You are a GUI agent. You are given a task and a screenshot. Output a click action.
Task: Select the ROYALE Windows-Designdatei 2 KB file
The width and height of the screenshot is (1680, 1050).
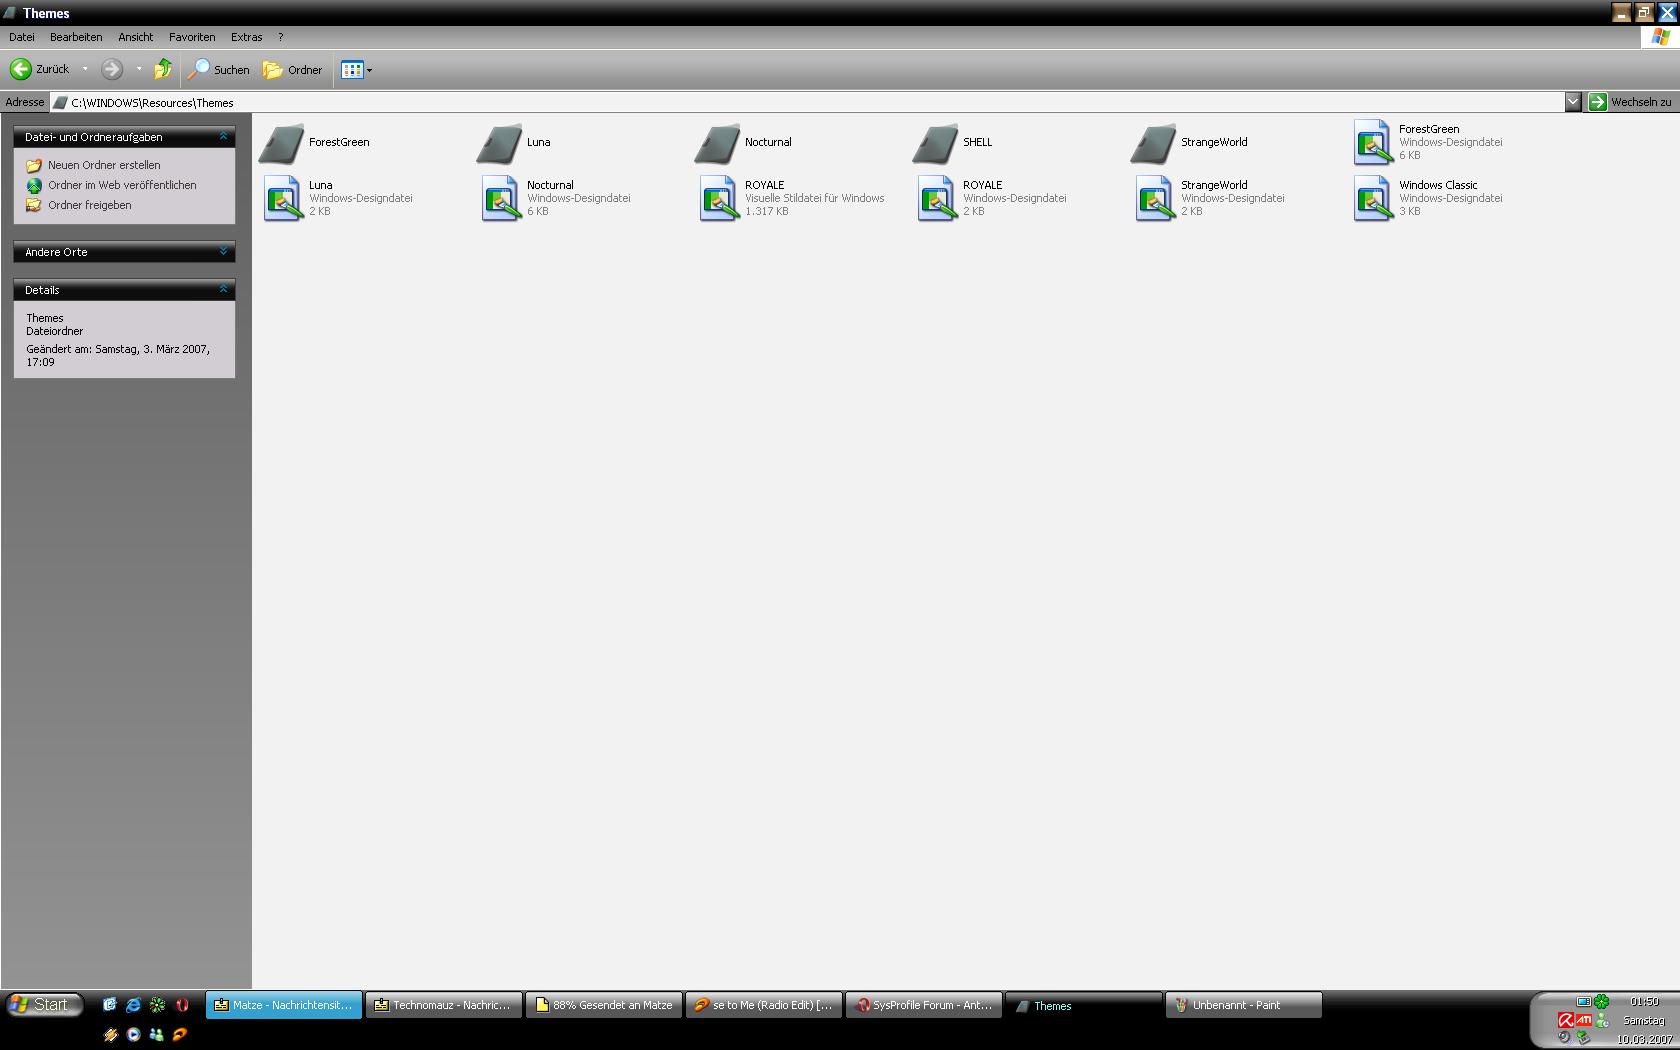pyautogui.click(x=992, y=198)
